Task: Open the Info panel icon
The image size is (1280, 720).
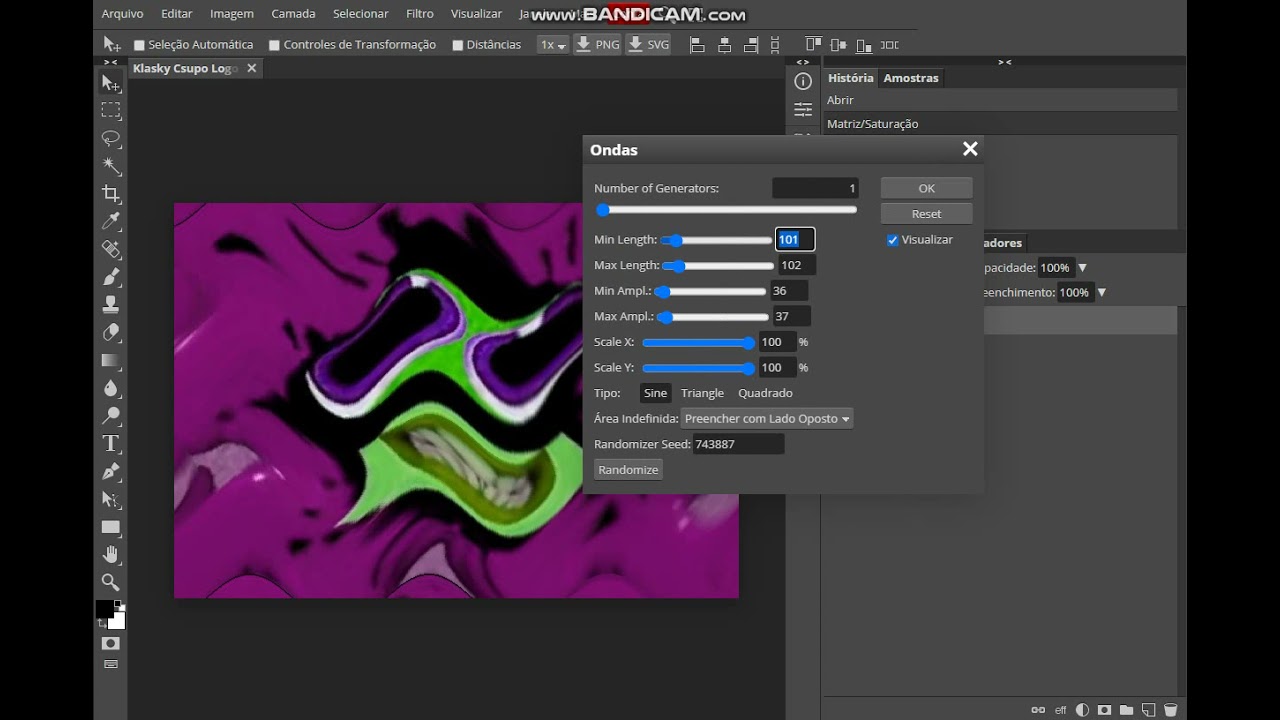Action: pyautogui.click(x=802, y=82)
